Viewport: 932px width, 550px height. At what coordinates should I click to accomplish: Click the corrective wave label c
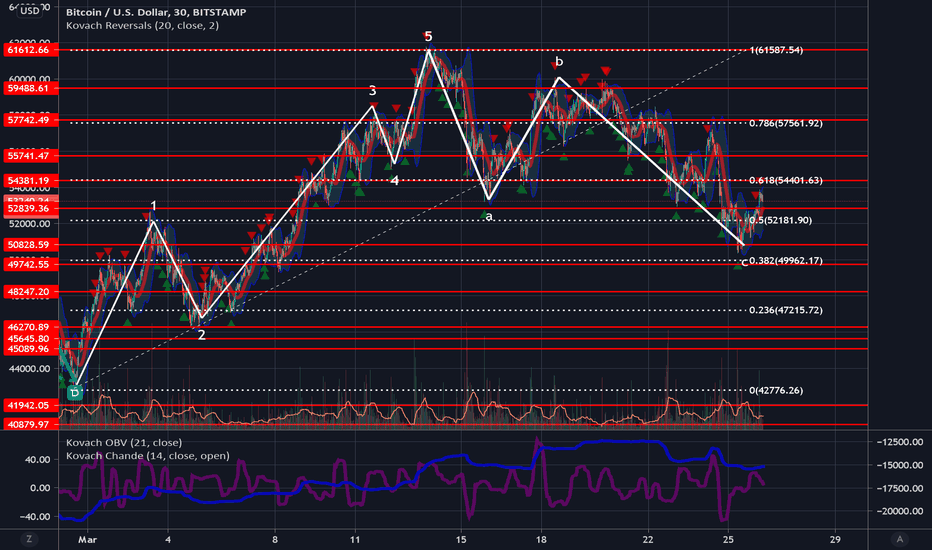point(745,262)
